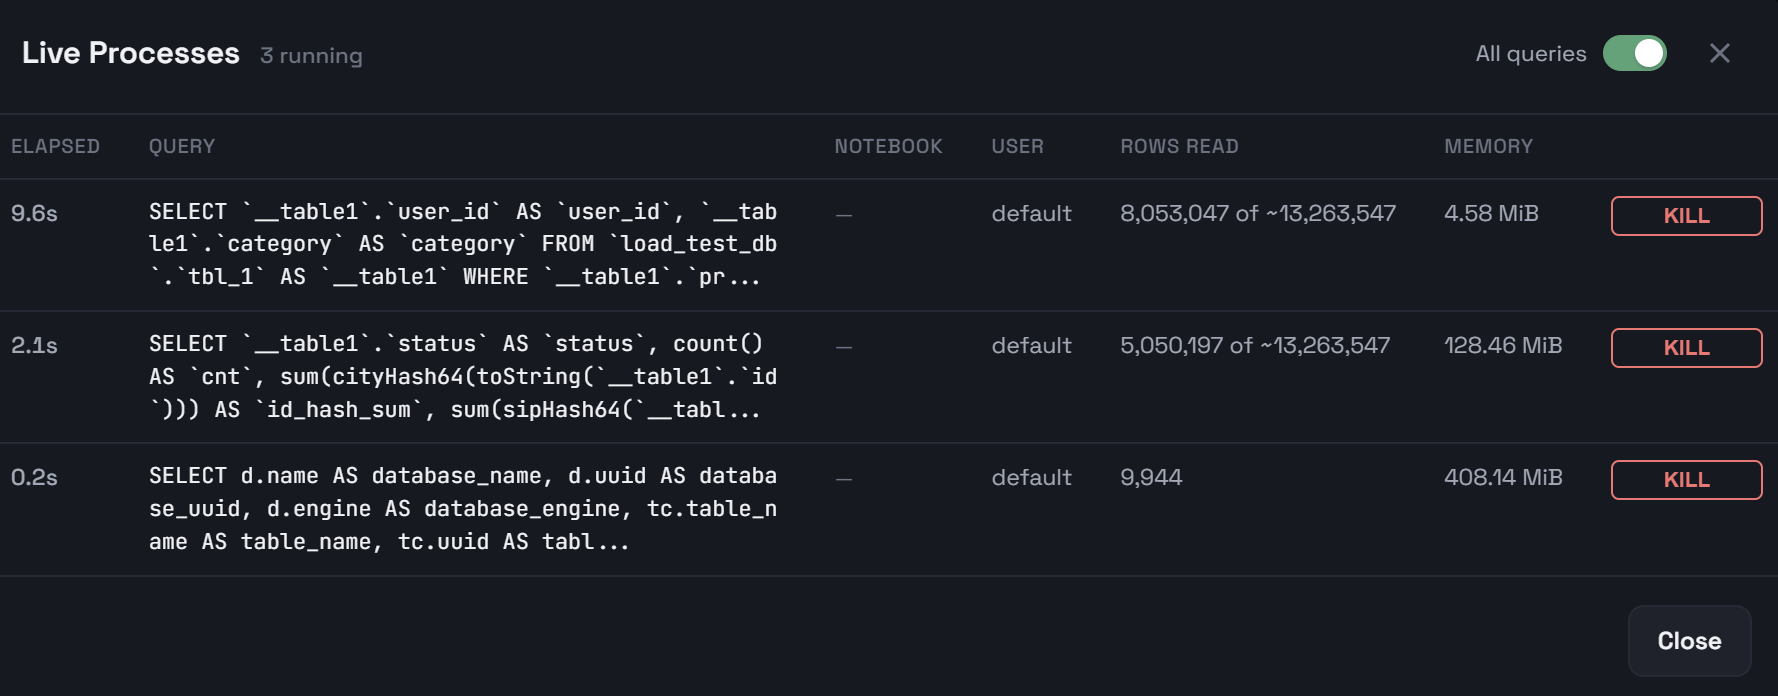This screenshot has width=1778, height=696.
Task: Open the SELECT d.name database_name query text
Action: pos(463,508)
